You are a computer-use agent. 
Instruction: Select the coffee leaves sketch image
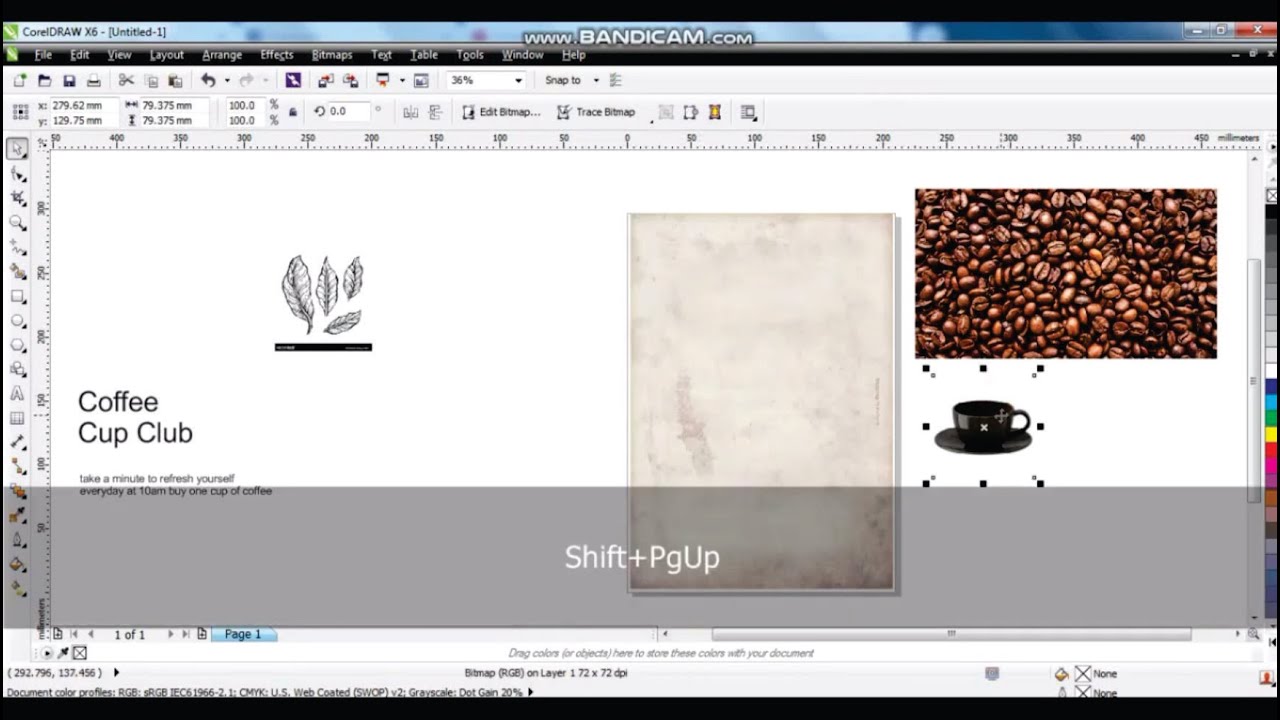(324, 302)
